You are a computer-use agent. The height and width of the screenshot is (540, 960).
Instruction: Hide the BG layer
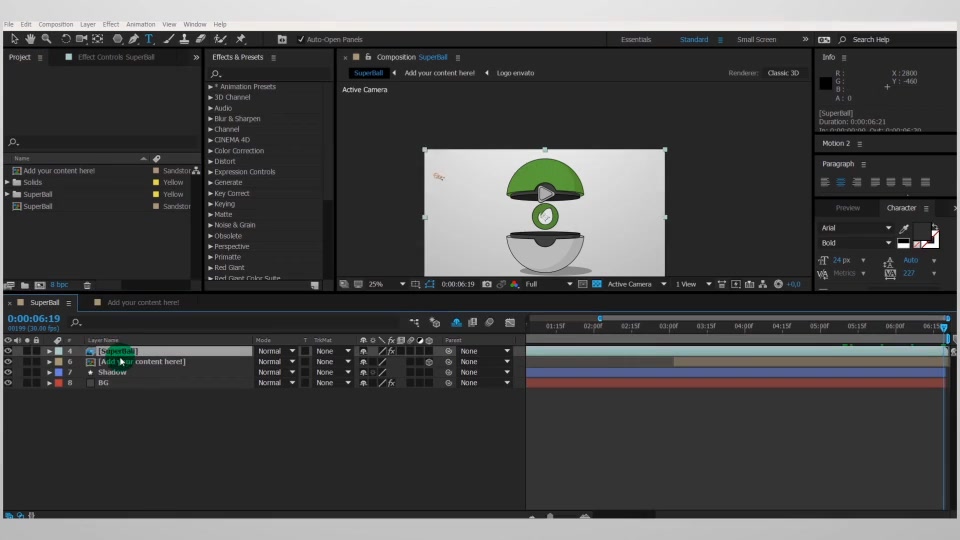[8, 383]
